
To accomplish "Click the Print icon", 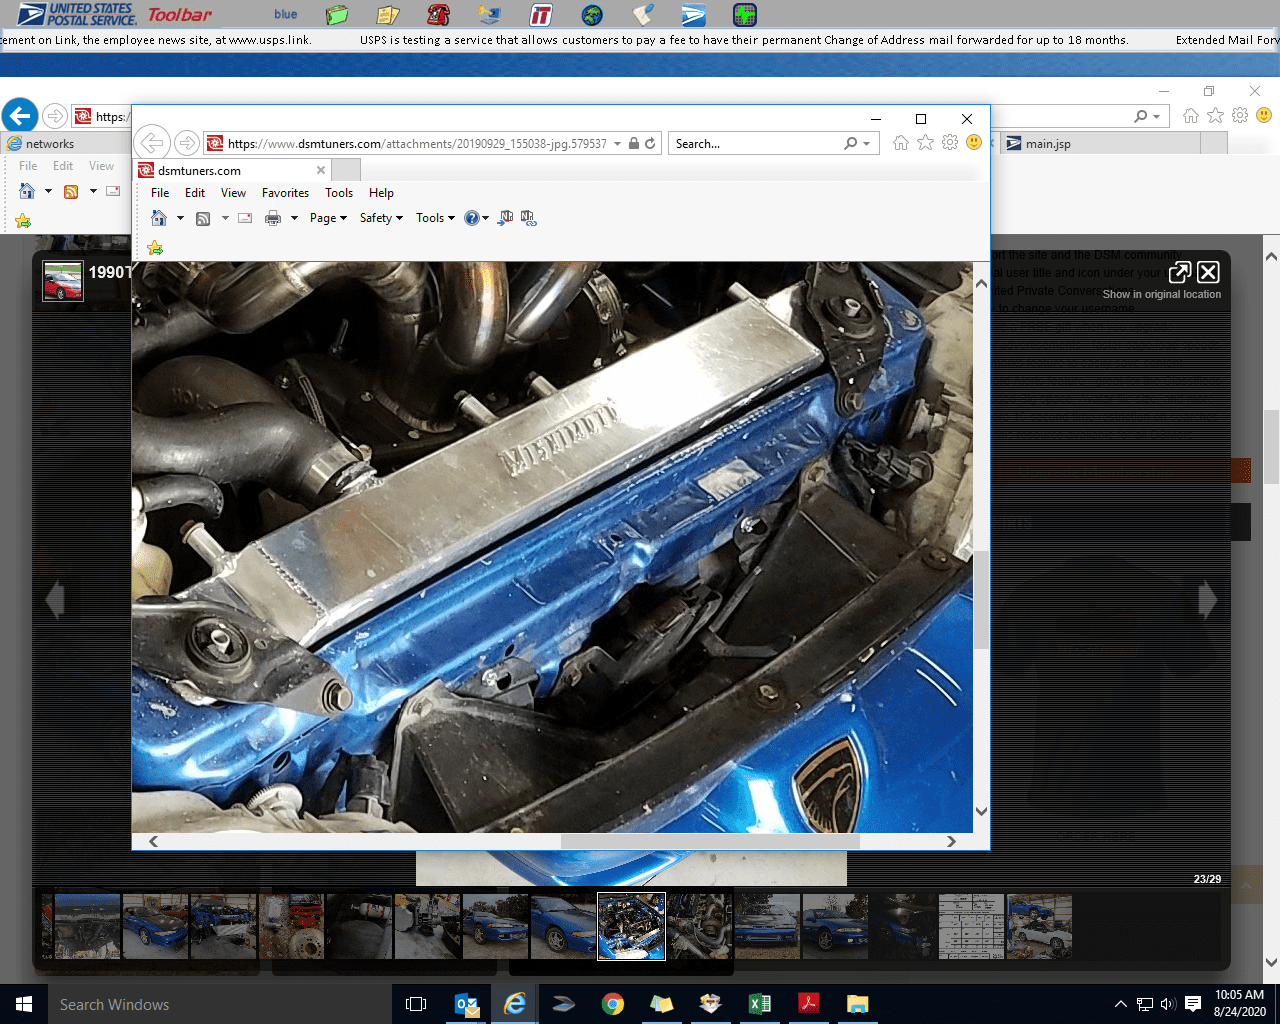I will (272, 218).
